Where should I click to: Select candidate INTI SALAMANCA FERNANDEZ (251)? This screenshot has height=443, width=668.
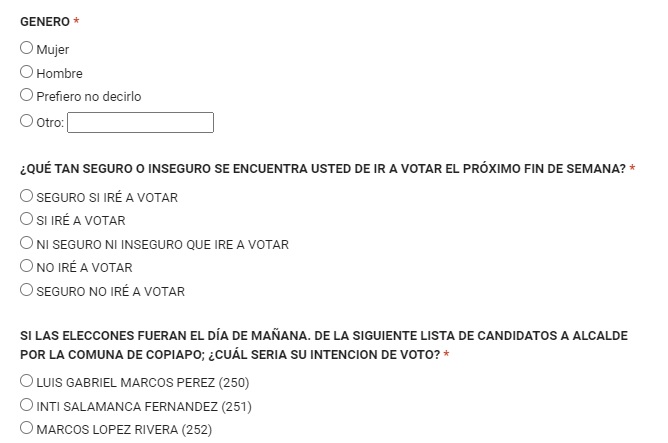[26, 405]
